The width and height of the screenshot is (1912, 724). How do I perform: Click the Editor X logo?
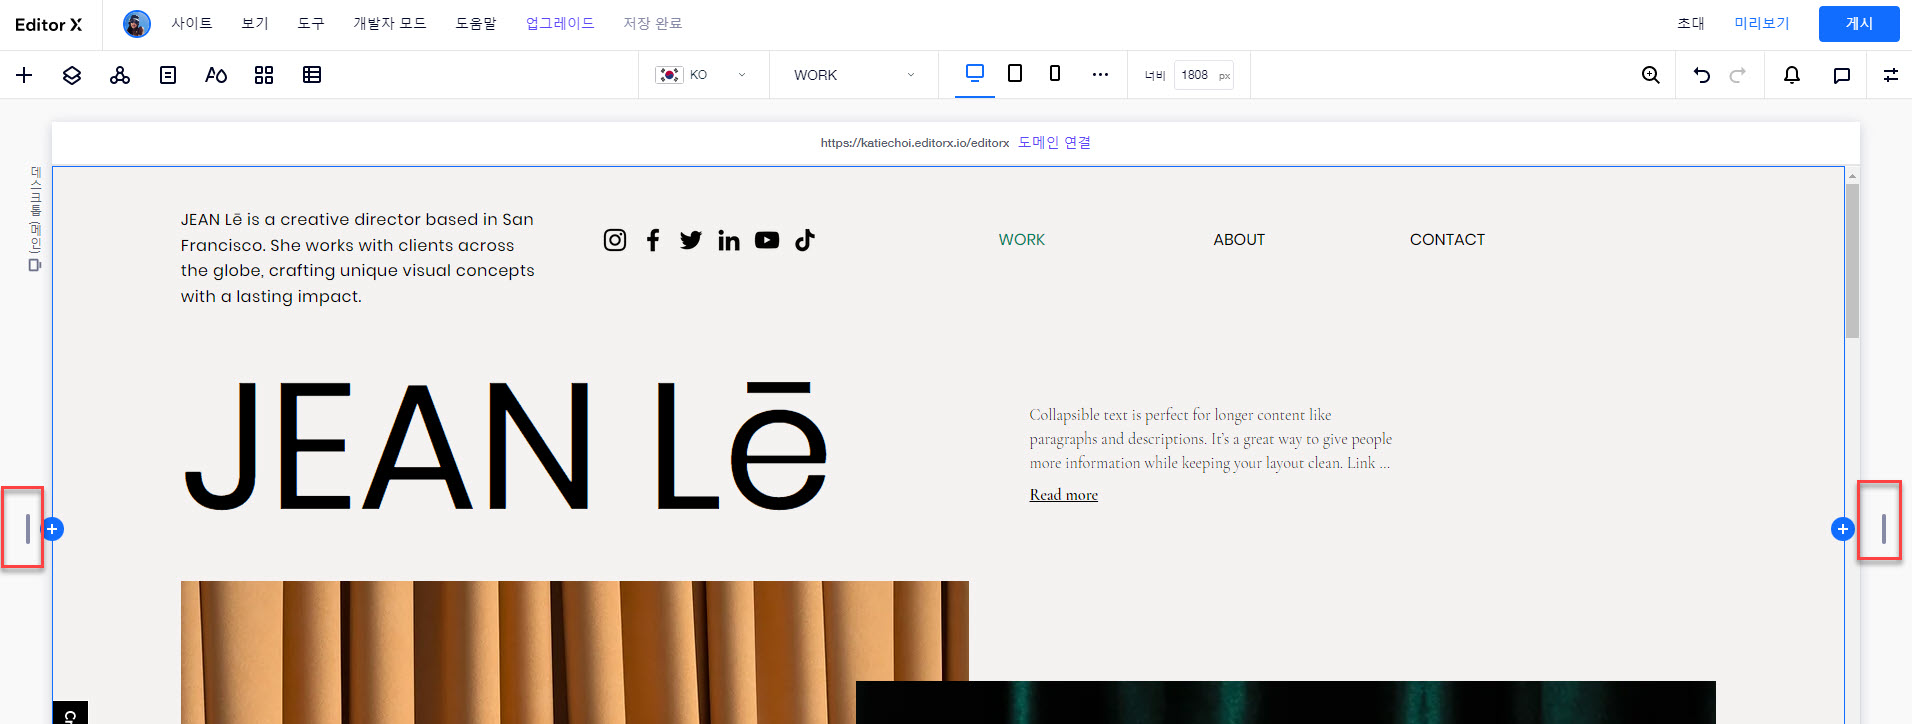point(48,24)
